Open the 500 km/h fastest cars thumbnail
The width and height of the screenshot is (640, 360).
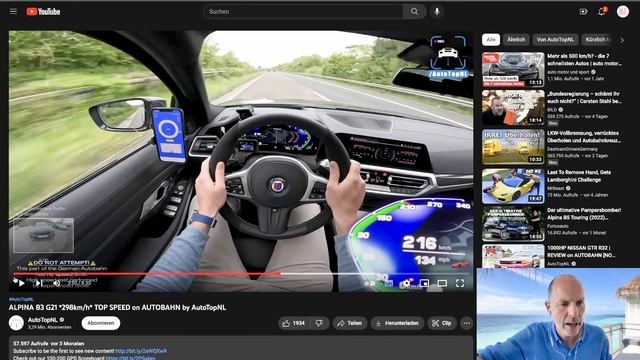pos(513,69)
